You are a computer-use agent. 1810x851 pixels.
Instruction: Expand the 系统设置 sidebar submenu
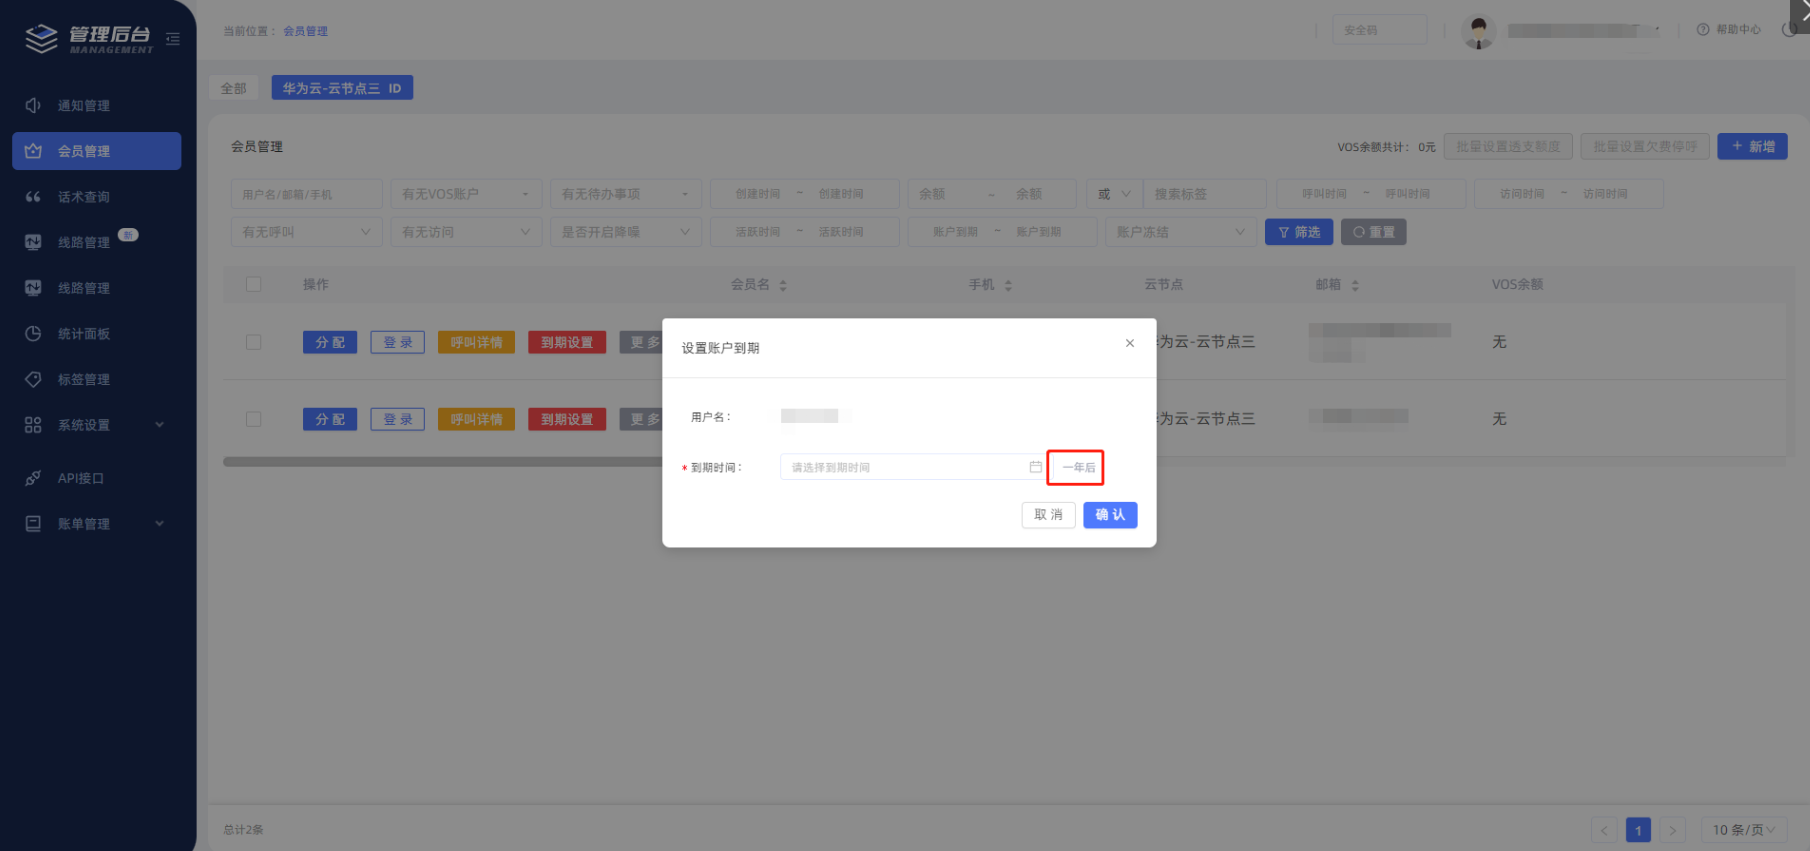(96, 425)
